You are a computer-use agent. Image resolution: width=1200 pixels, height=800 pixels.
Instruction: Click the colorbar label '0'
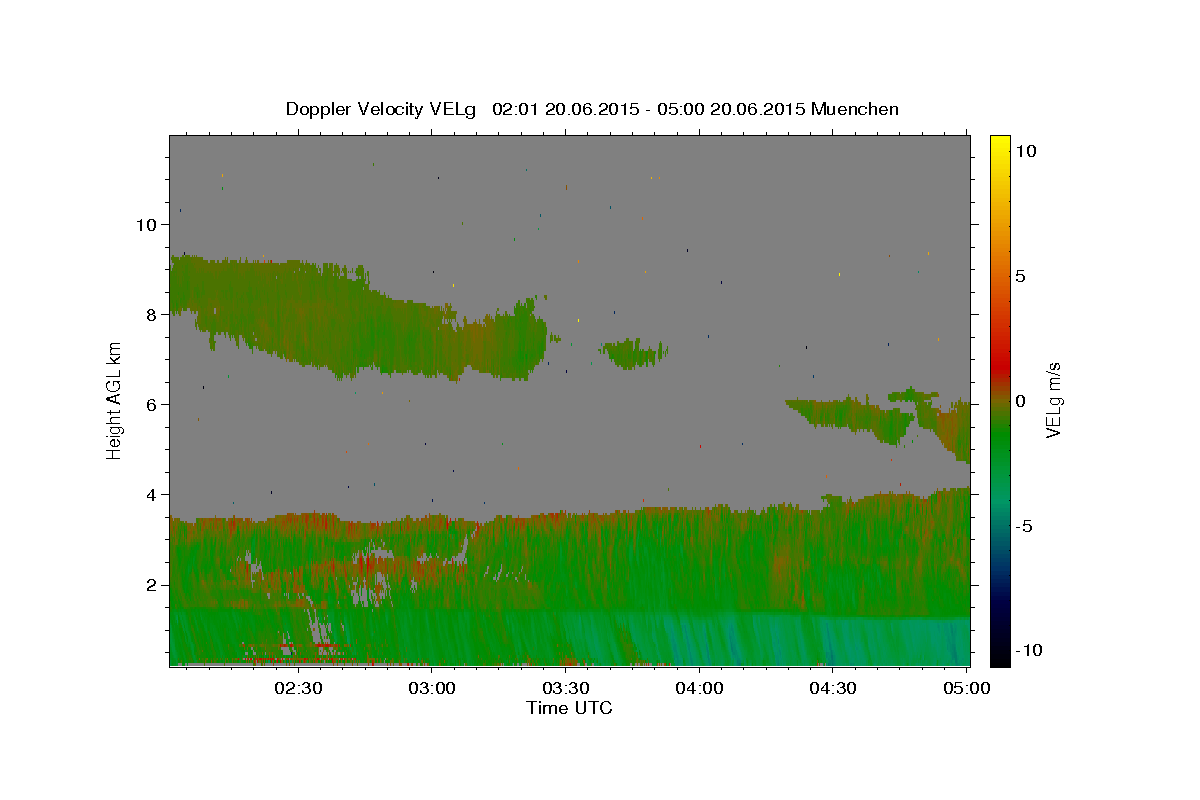(1022, 401)
